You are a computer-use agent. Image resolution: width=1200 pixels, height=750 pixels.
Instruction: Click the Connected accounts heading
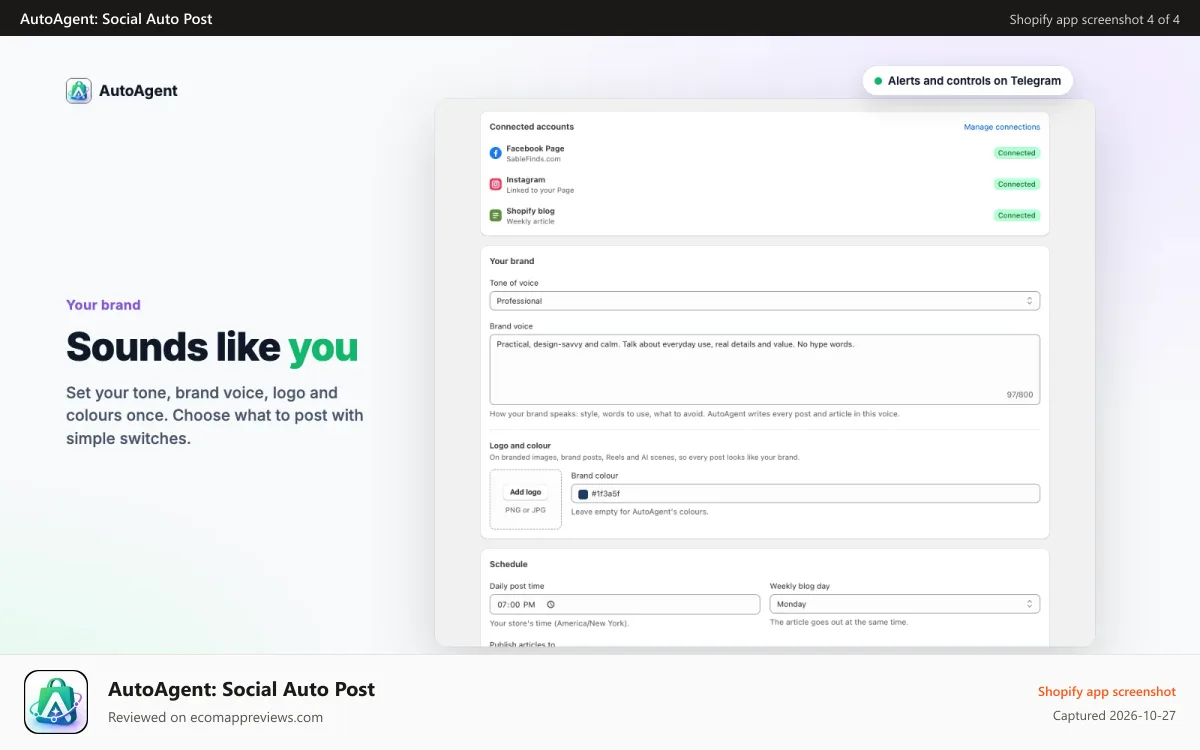click(x=532, y=127)
